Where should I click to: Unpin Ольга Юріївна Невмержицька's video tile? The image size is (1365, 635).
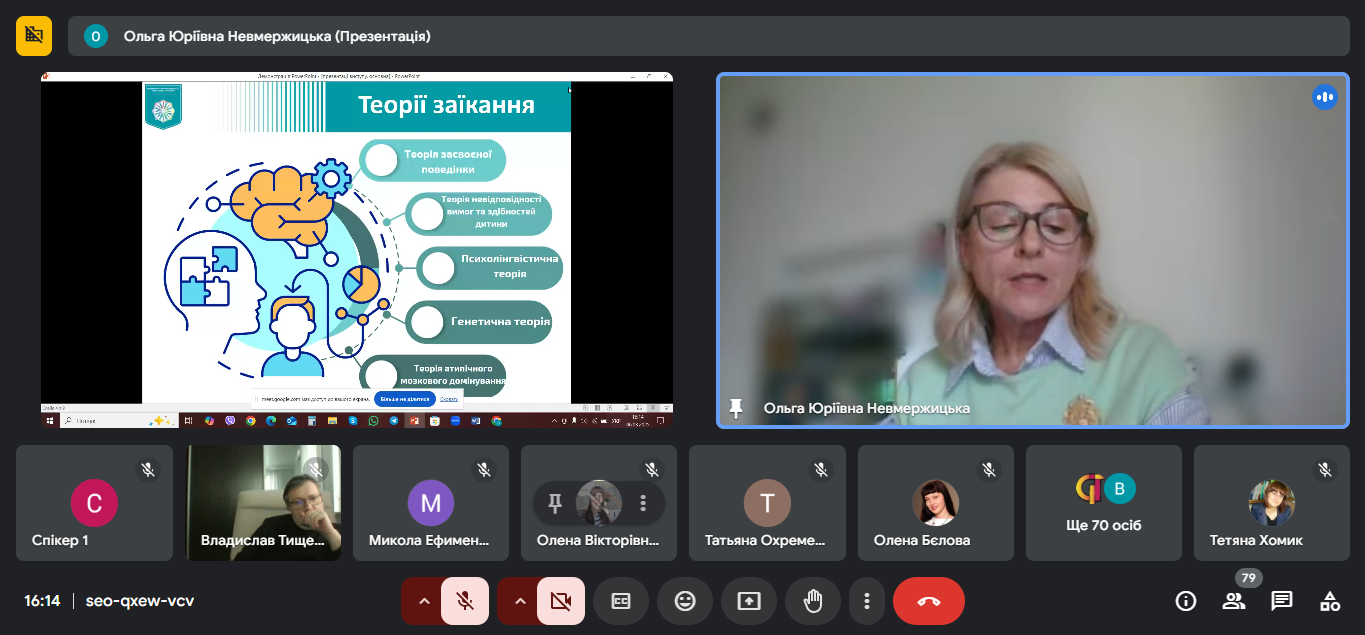click(737, 408)
